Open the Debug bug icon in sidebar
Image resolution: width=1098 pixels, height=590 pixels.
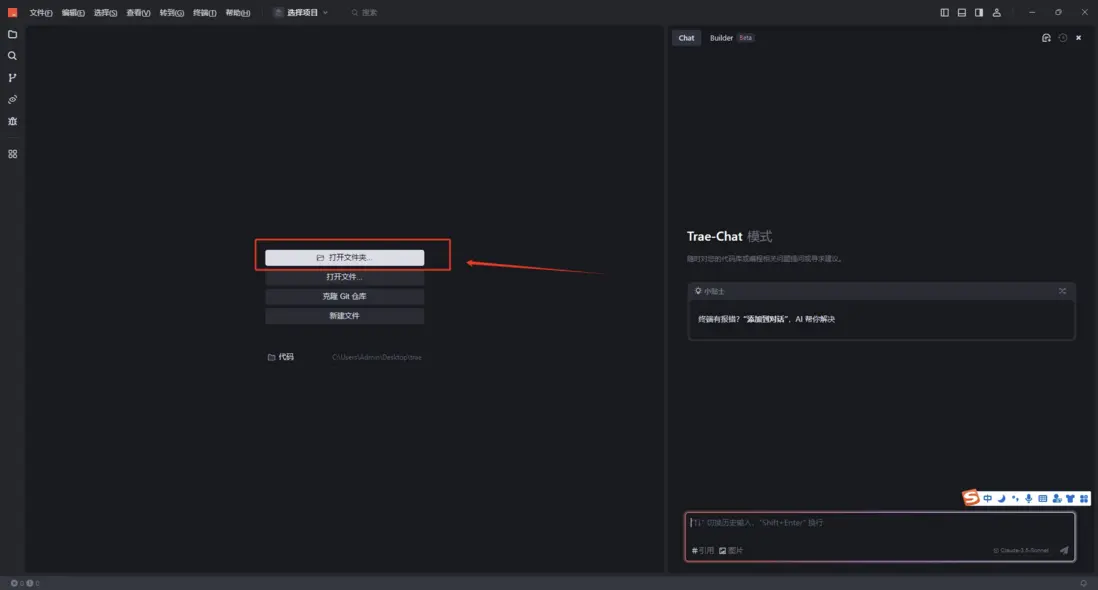[13, 121]
